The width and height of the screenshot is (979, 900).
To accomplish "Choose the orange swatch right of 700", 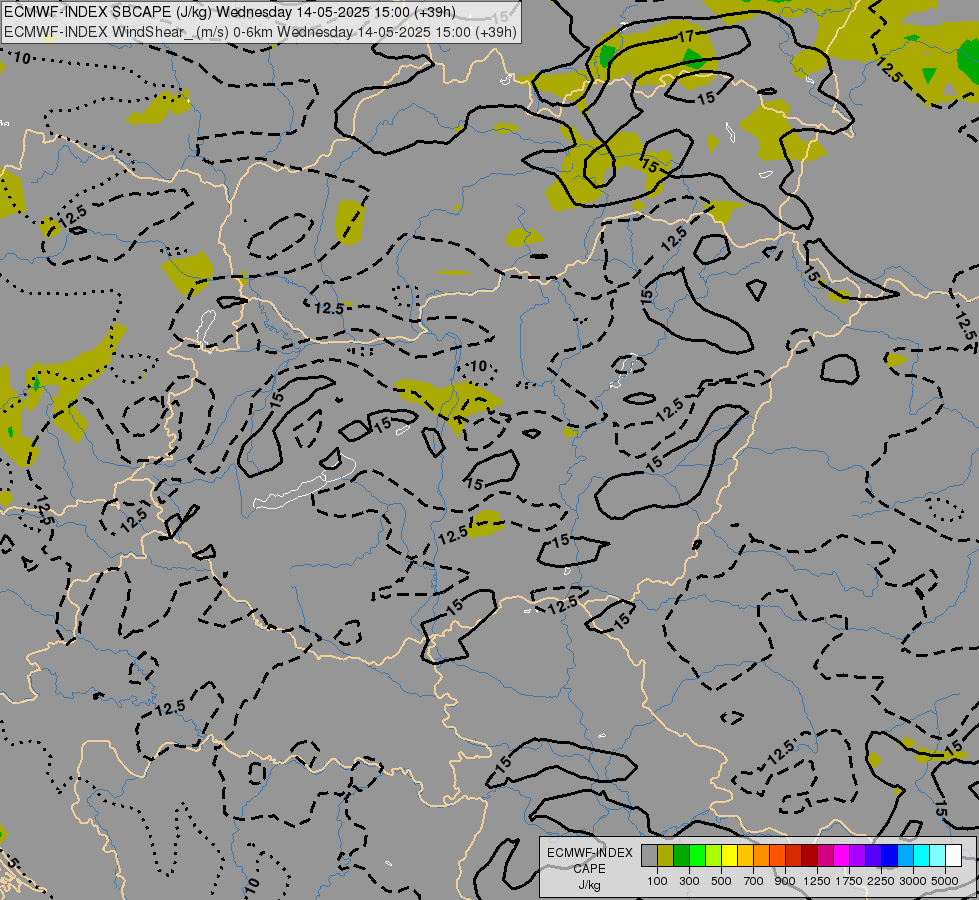I will pyautogui.click(x=762, y=855).
